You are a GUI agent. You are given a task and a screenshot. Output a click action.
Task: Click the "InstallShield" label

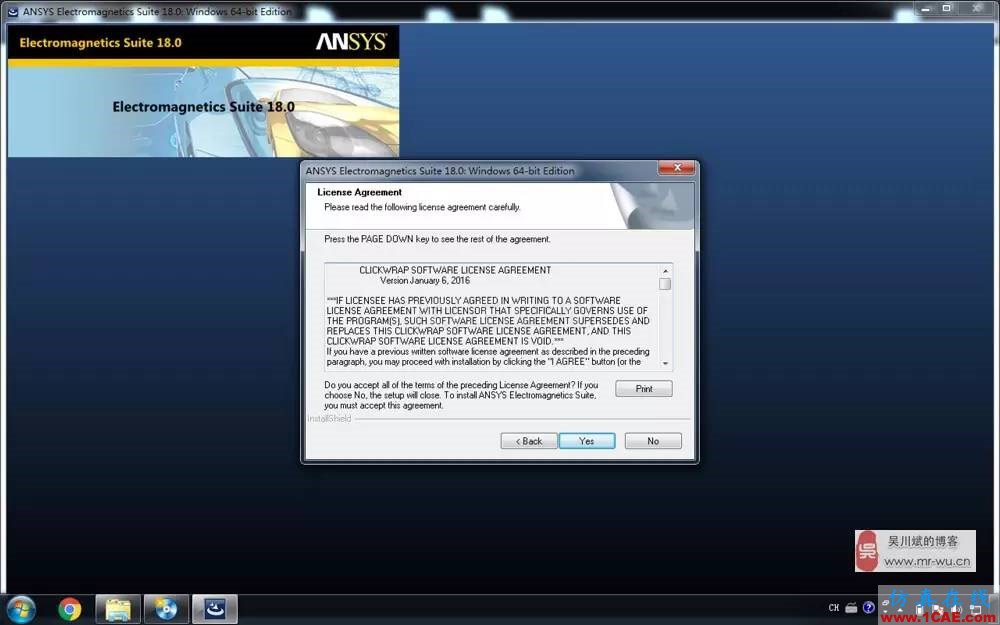coord(329,418)
